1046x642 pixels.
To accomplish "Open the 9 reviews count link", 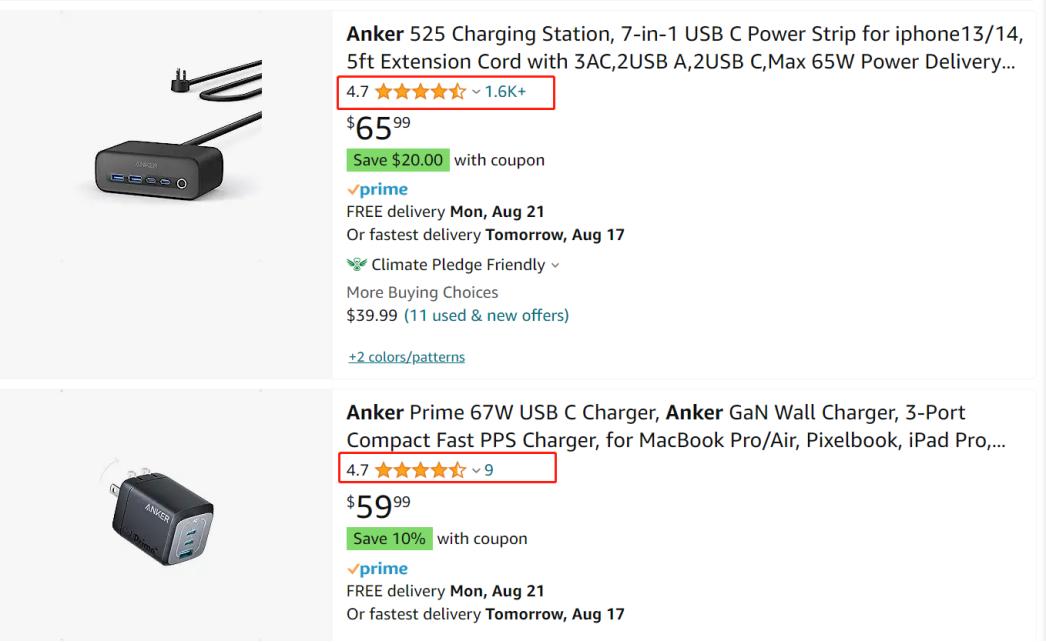I will click(489, 470).
